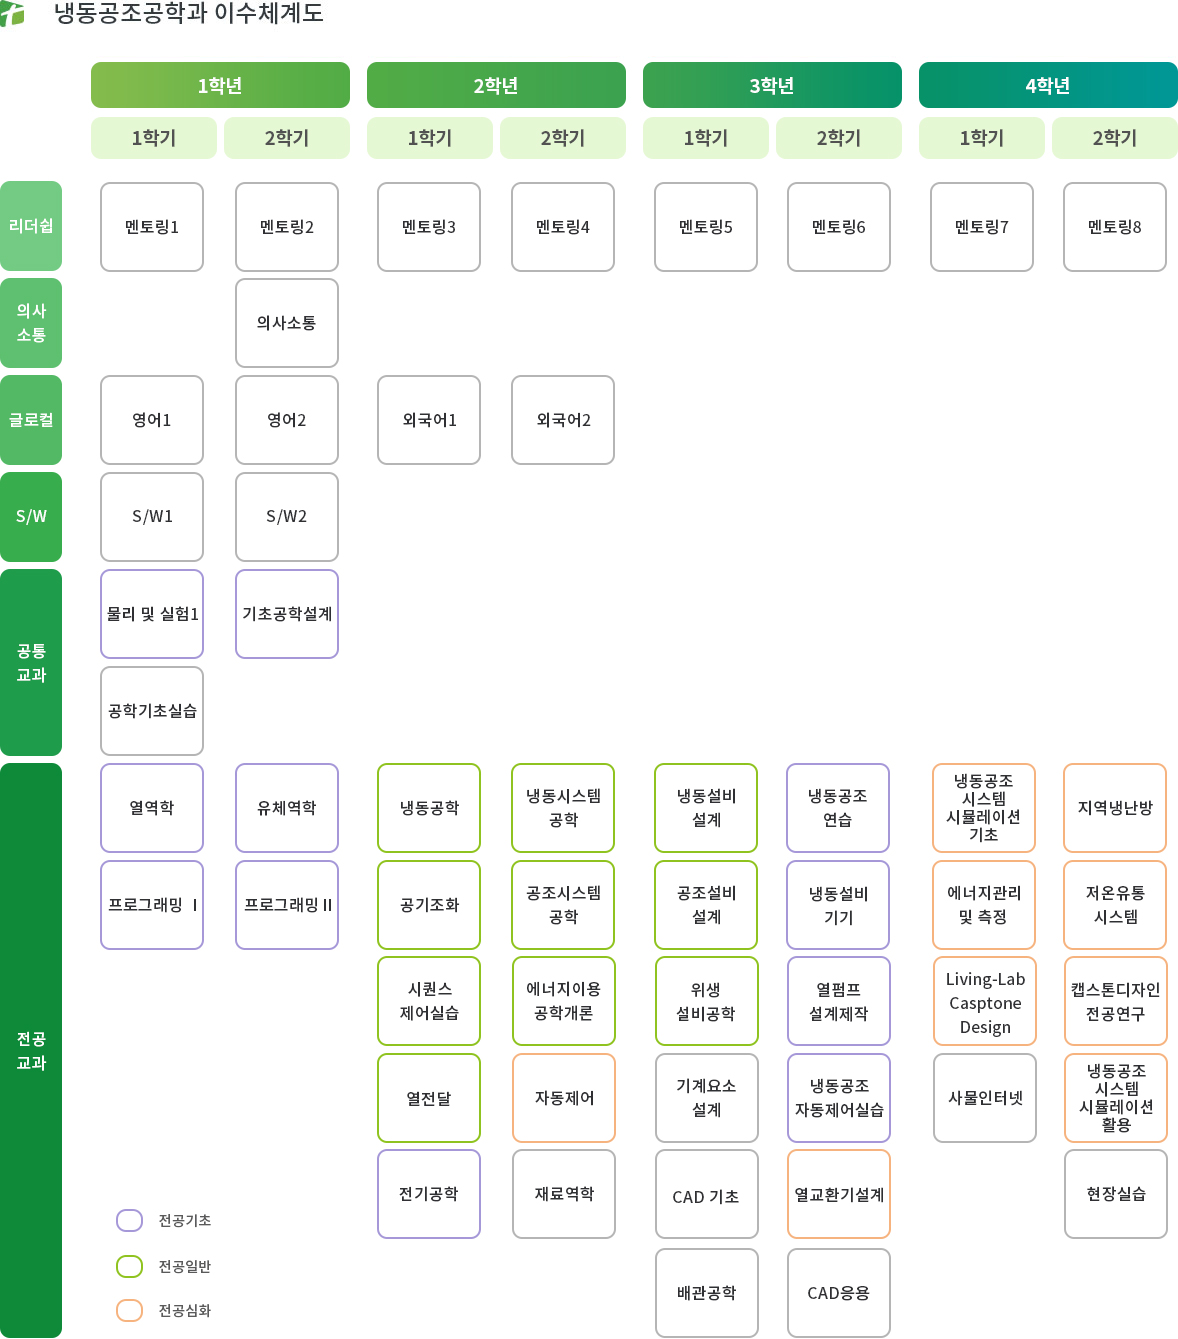Select the 글로컬 category label
This screenshot has width=1178, height=1339.
[31, 420]
